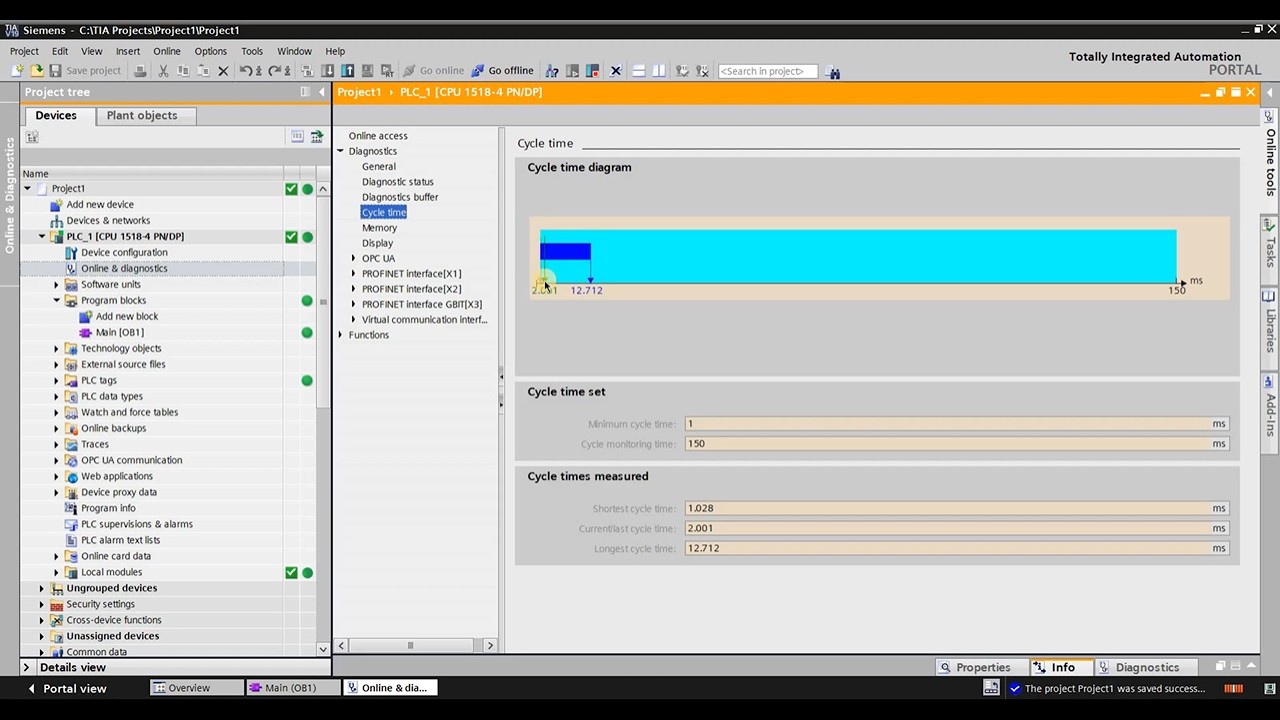Click the Open project folder icon
This screenshot has height=720, width=1280.
[37, 71]
